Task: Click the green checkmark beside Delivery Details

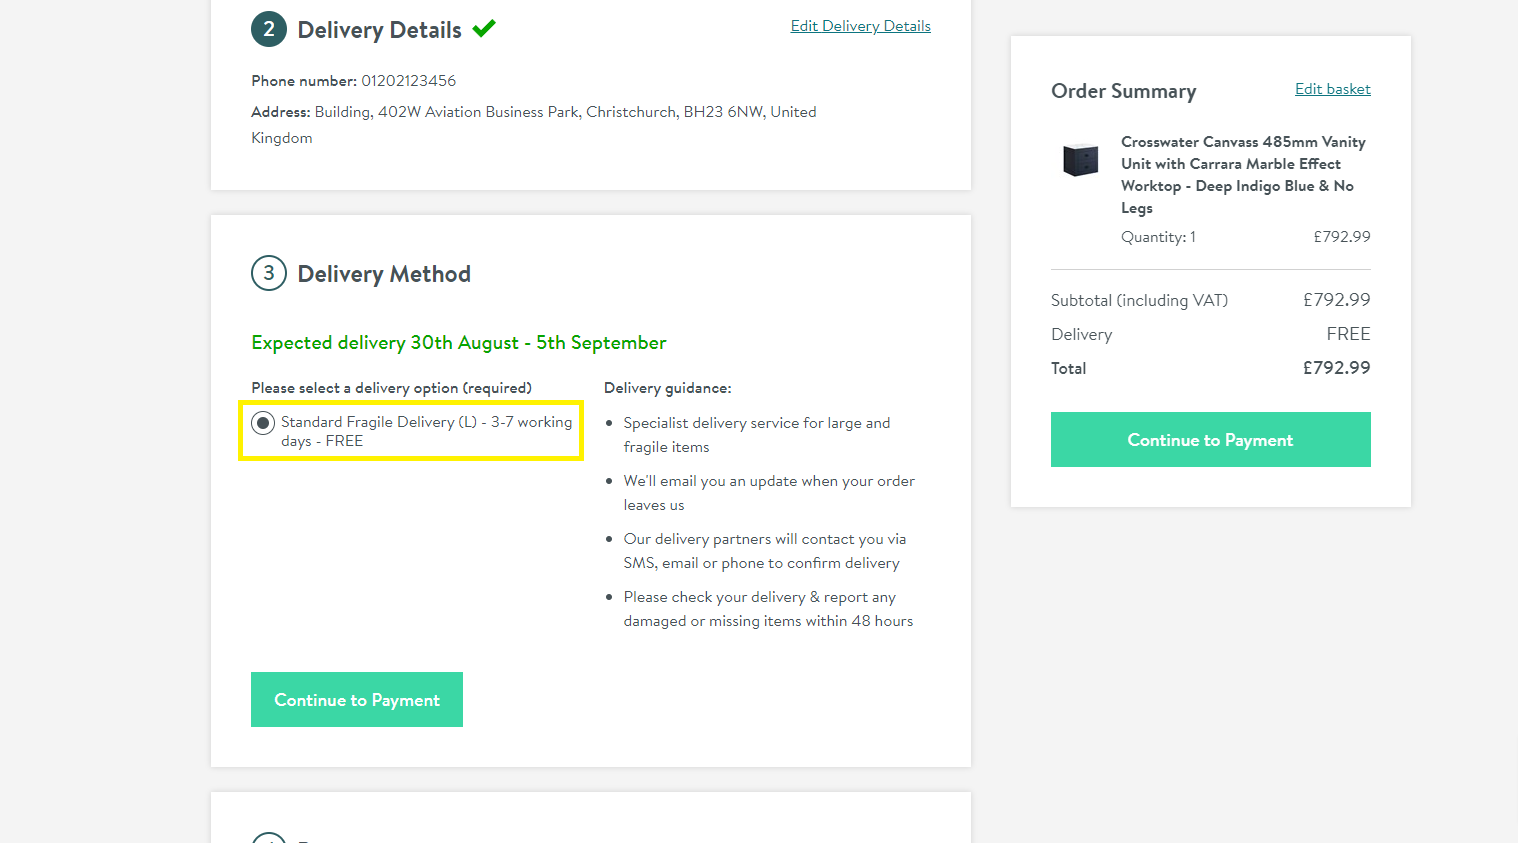Action: [484, 28]
